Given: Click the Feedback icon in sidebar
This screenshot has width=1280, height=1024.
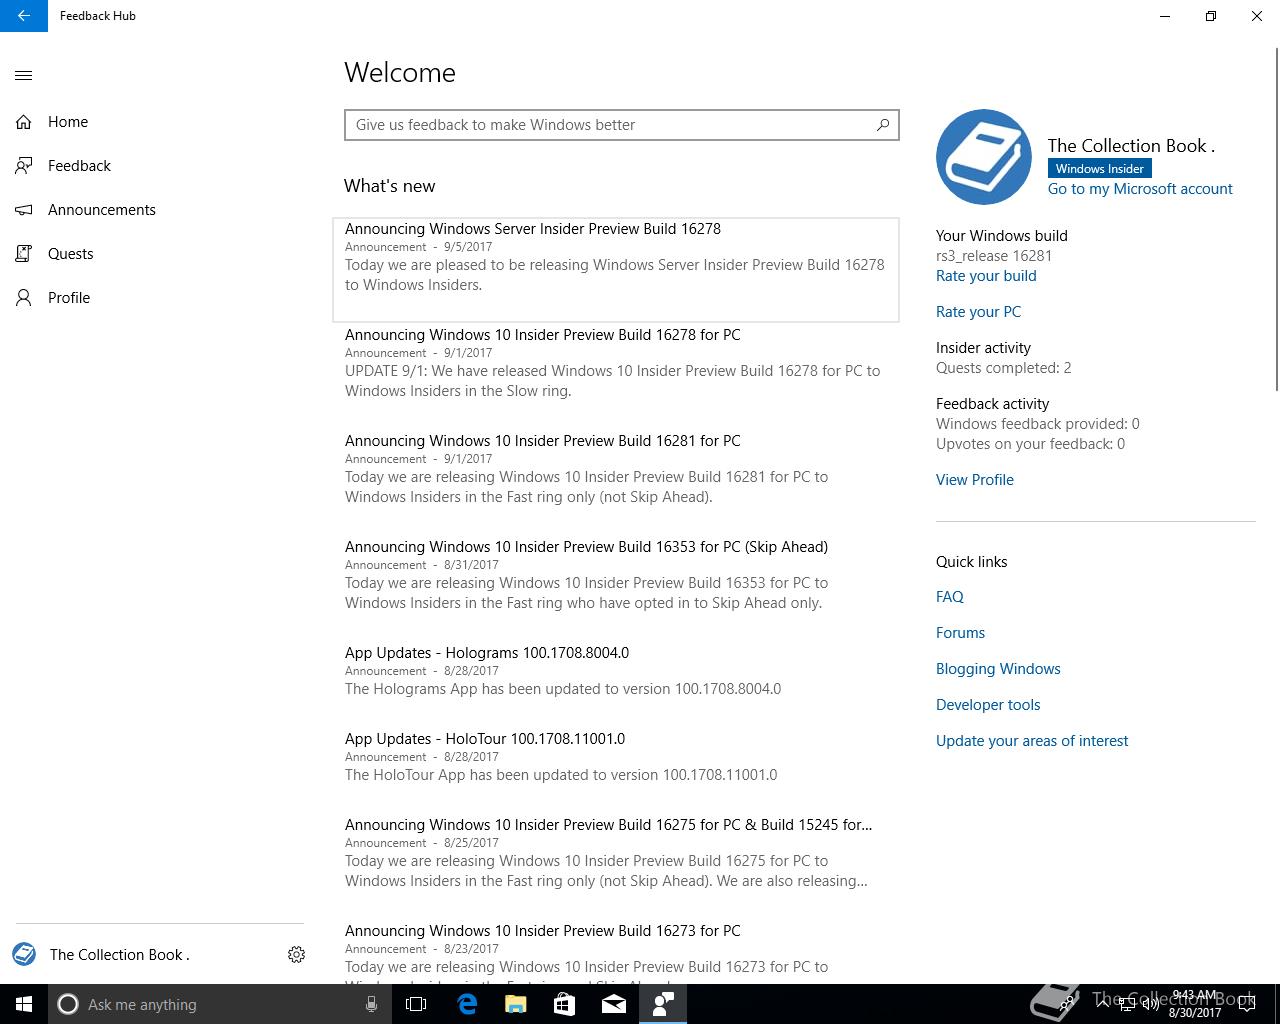Looking at the screenshot, I should click(24, 166).
